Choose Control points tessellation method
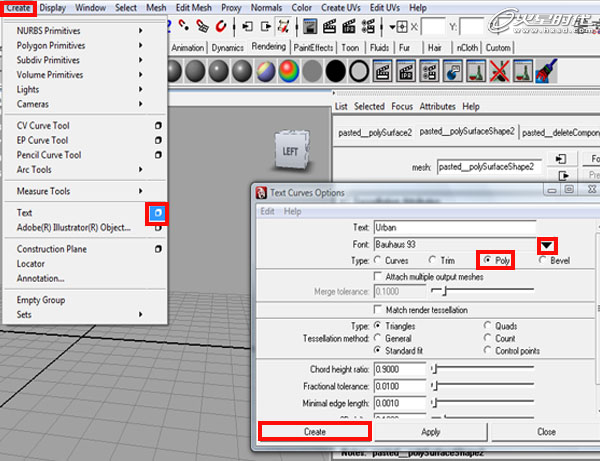 (x=488, y=350)
